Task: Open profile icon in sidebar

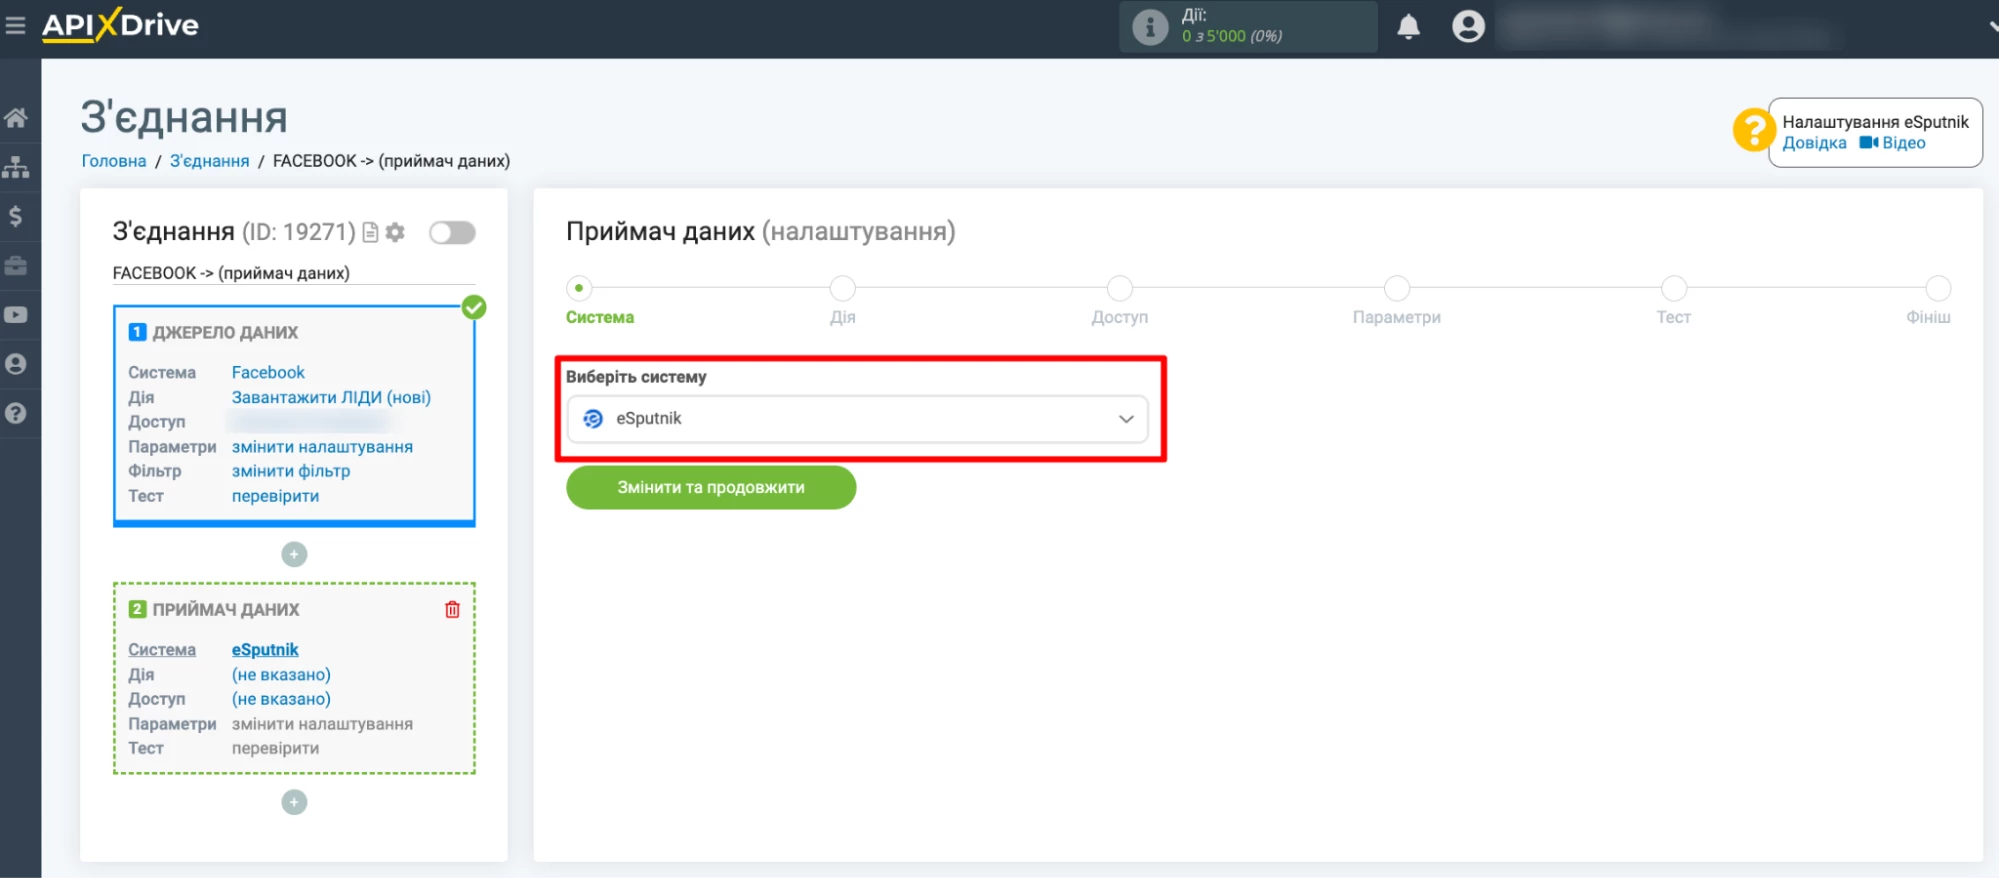Action: pos(16,364)
